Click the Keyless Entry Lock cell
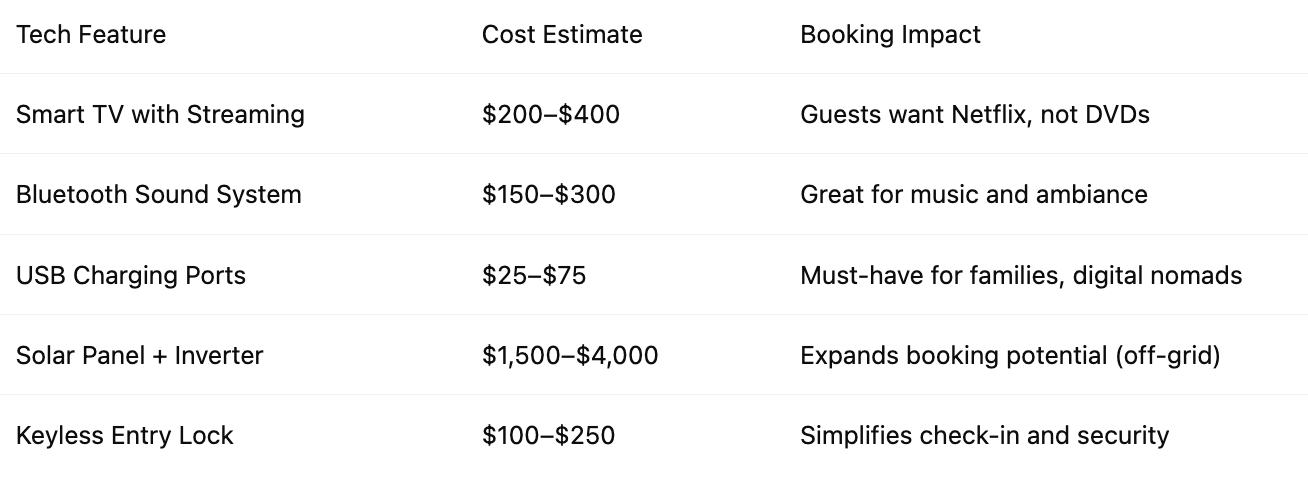The width and height of the screenshot is (1308, 482). tap(125, 435)
